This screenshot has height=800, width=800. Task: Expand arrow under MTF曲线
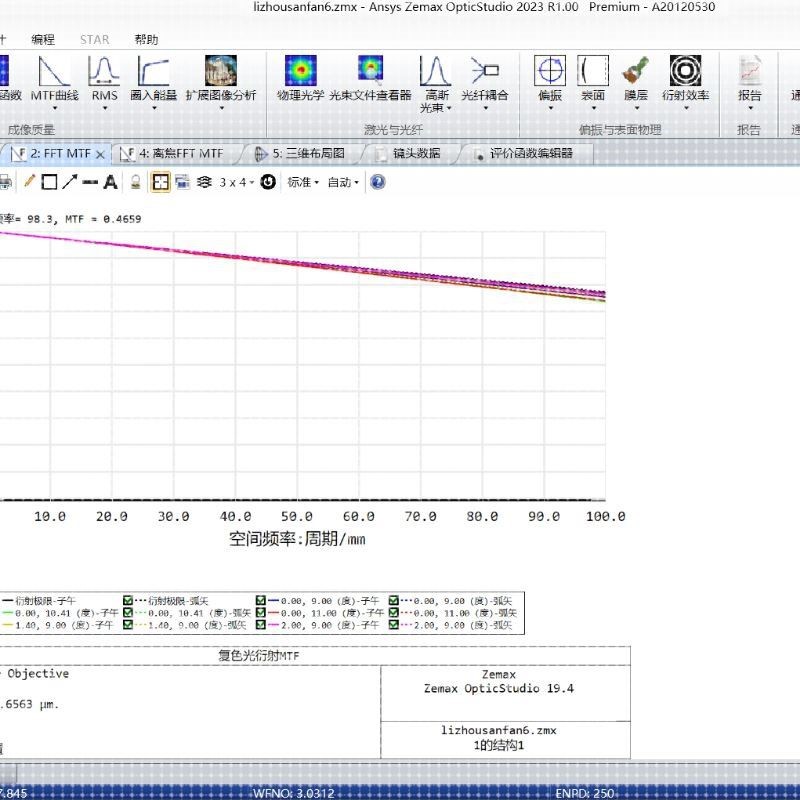pyautogui.click(x=55, y=108)
